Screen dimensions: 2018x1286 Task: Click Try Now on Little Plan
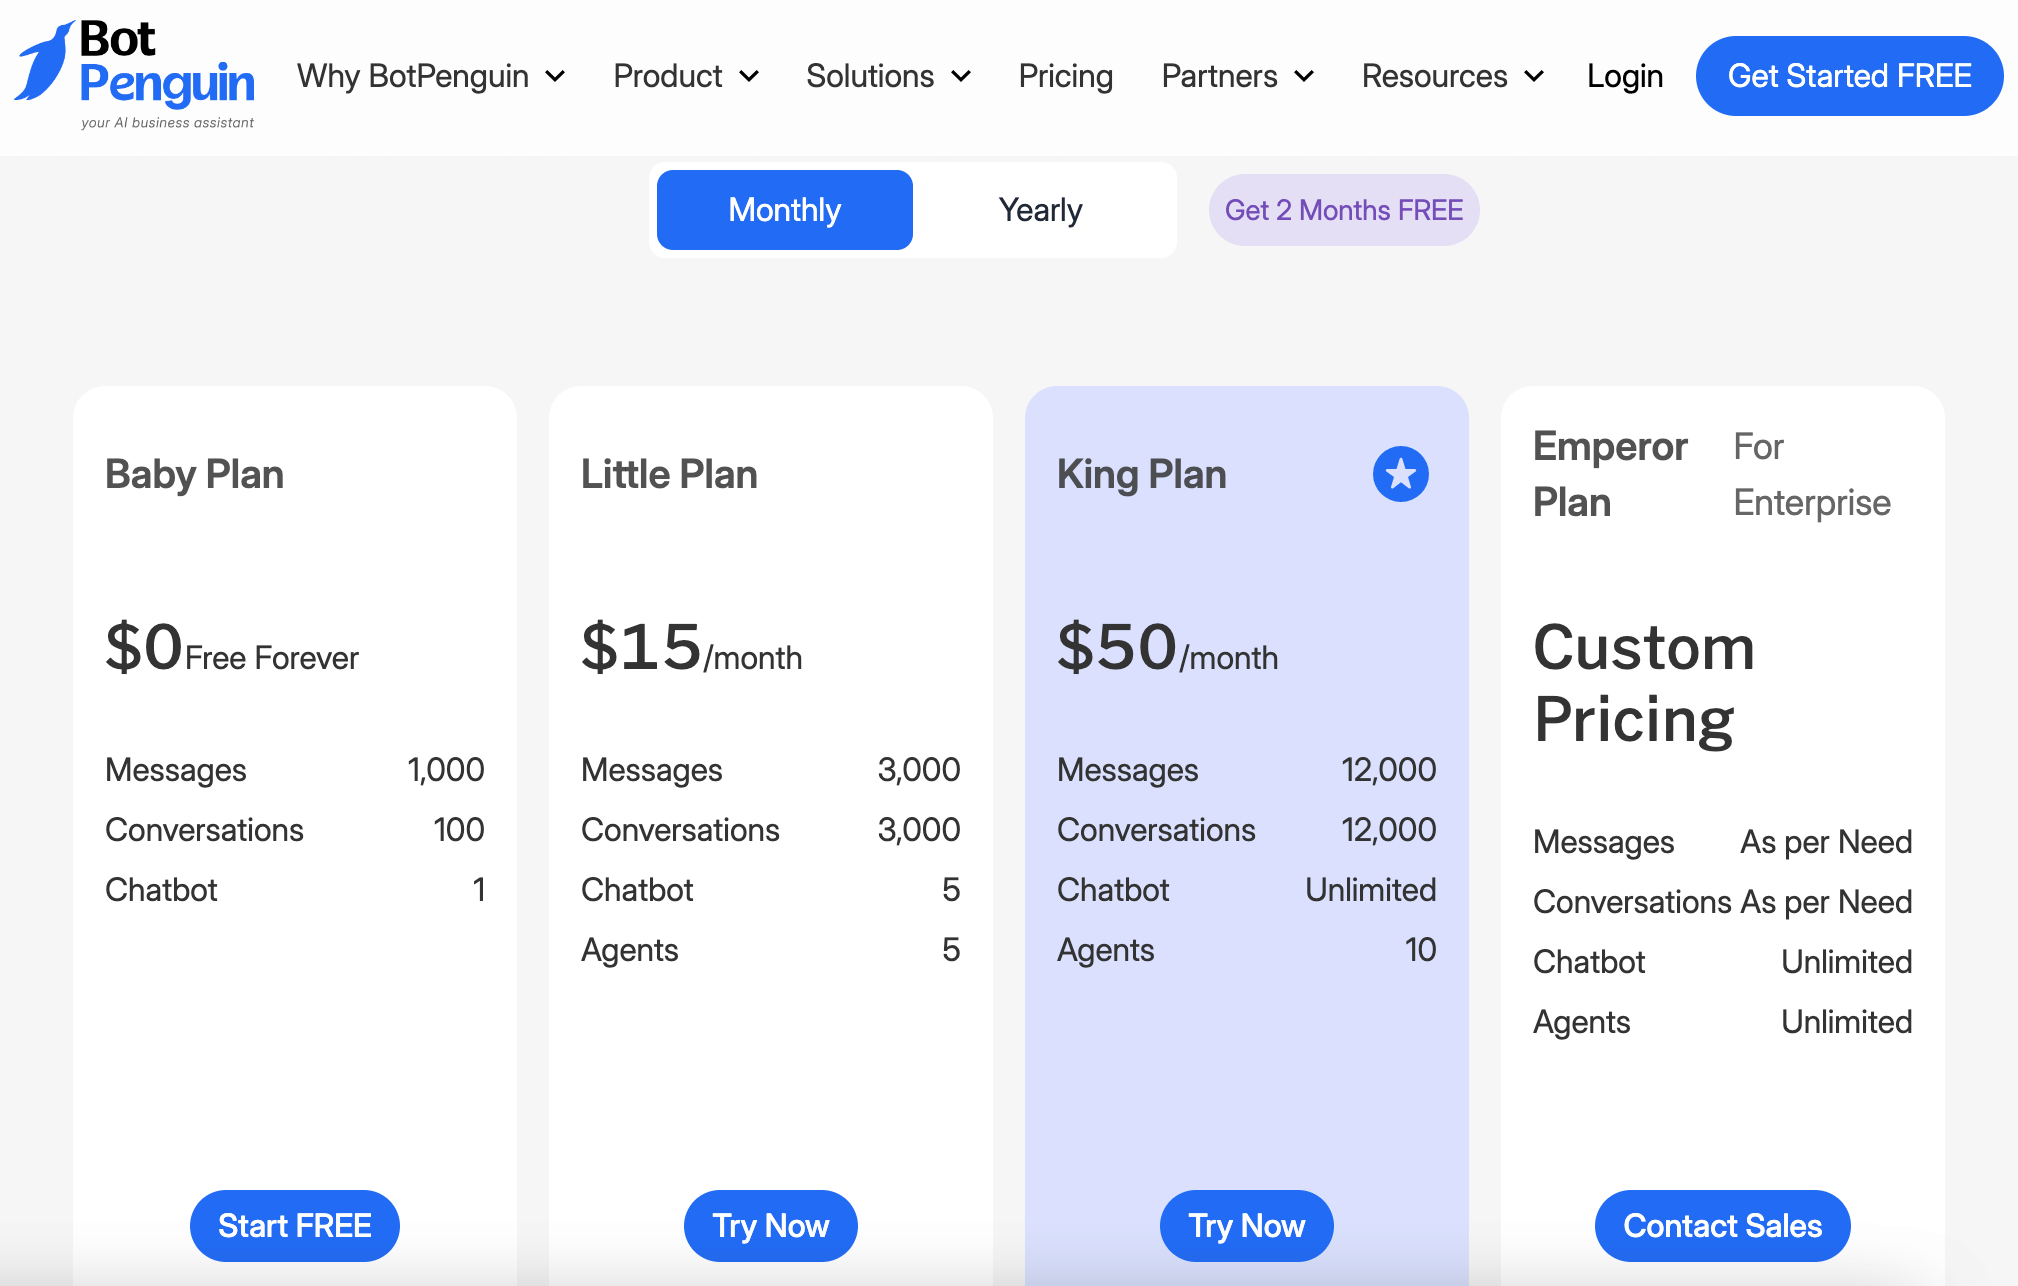click(771, 1226)
